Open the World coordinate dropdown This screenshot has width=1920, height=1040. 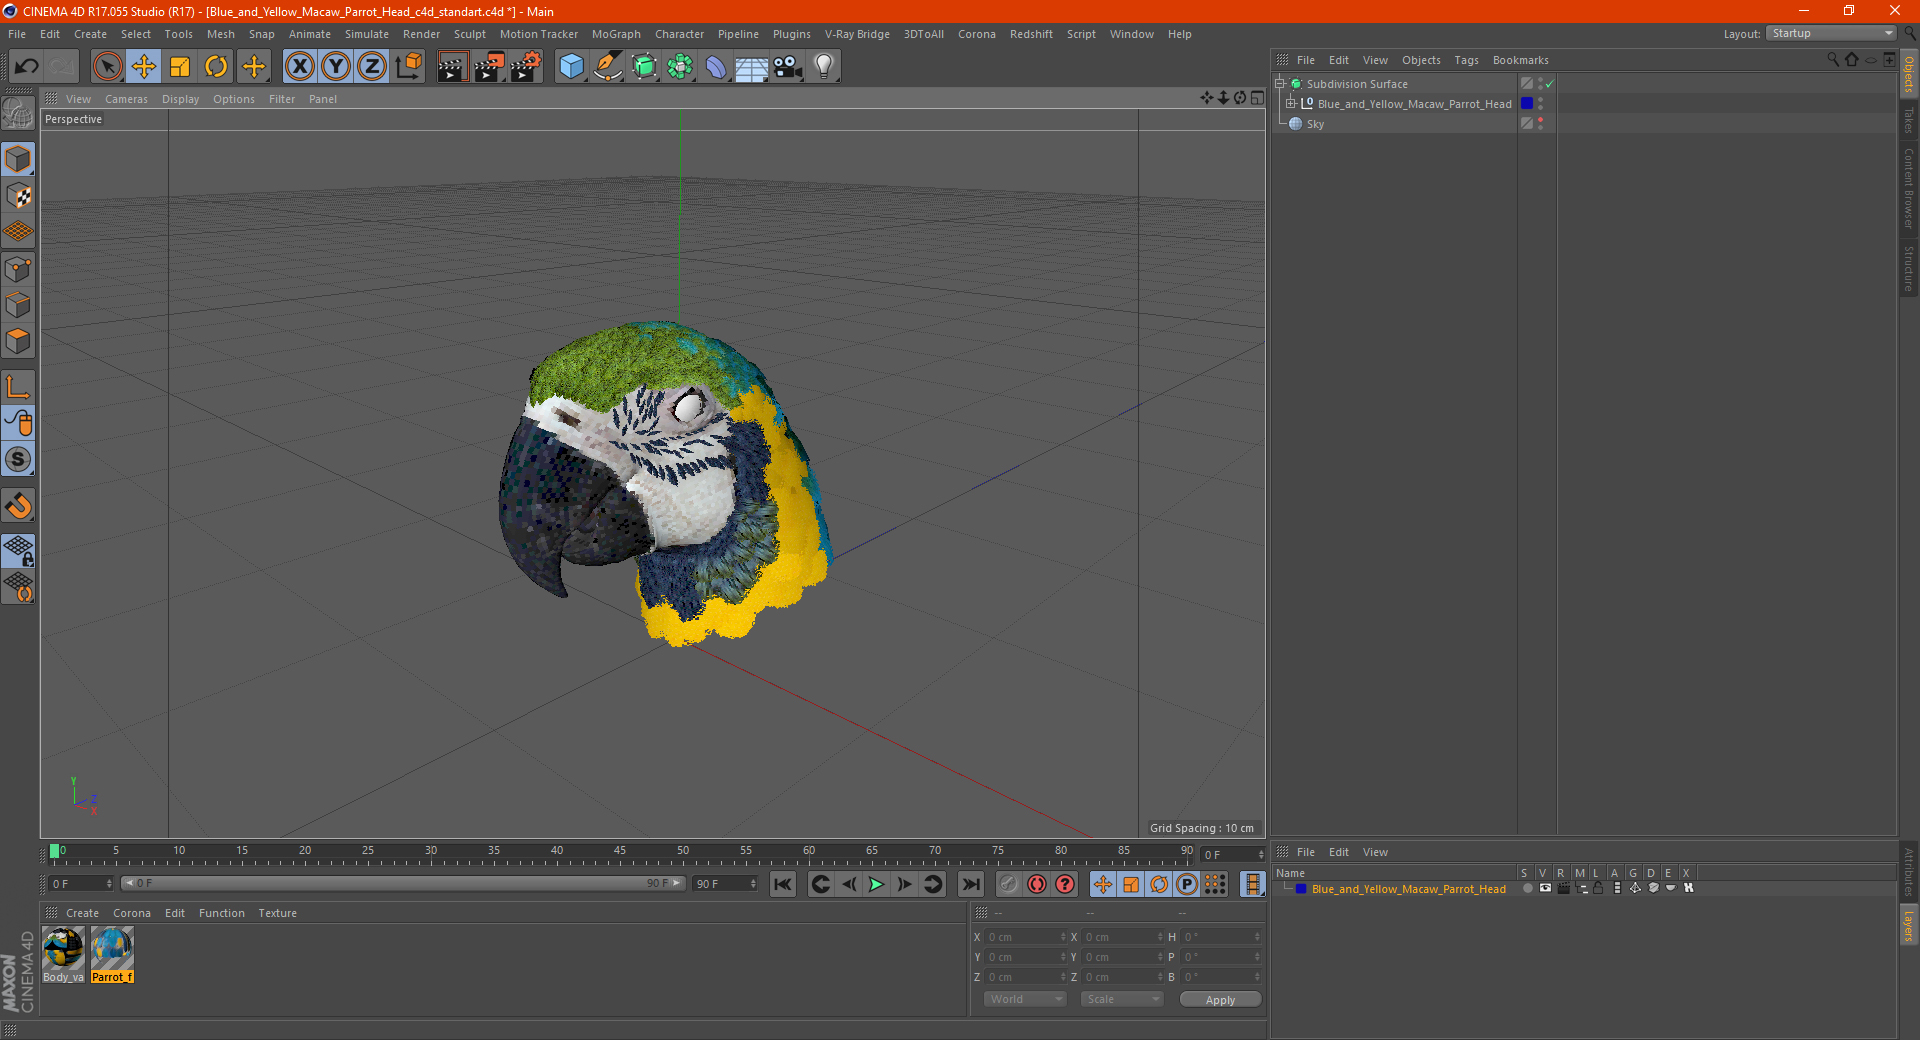1025,999
